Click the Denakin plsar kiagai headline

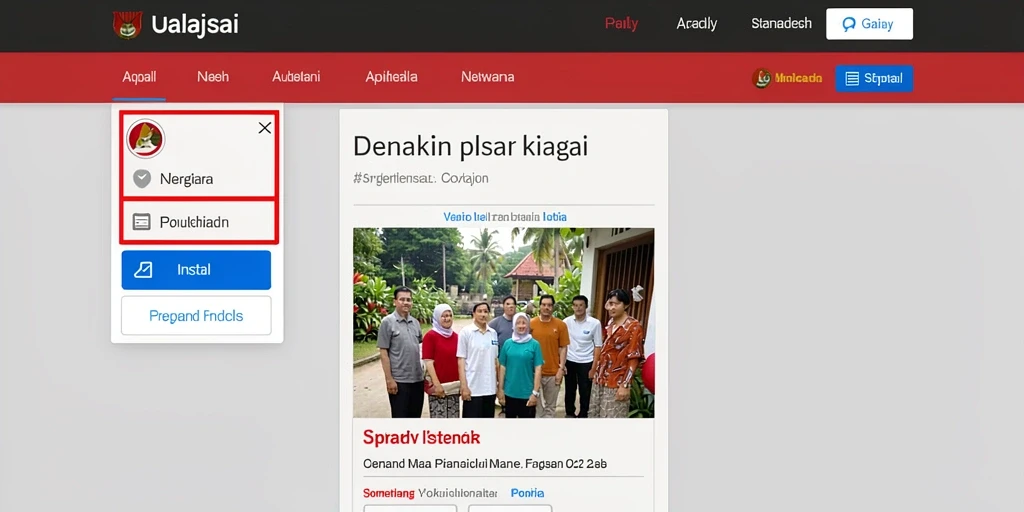click(471, 146)
